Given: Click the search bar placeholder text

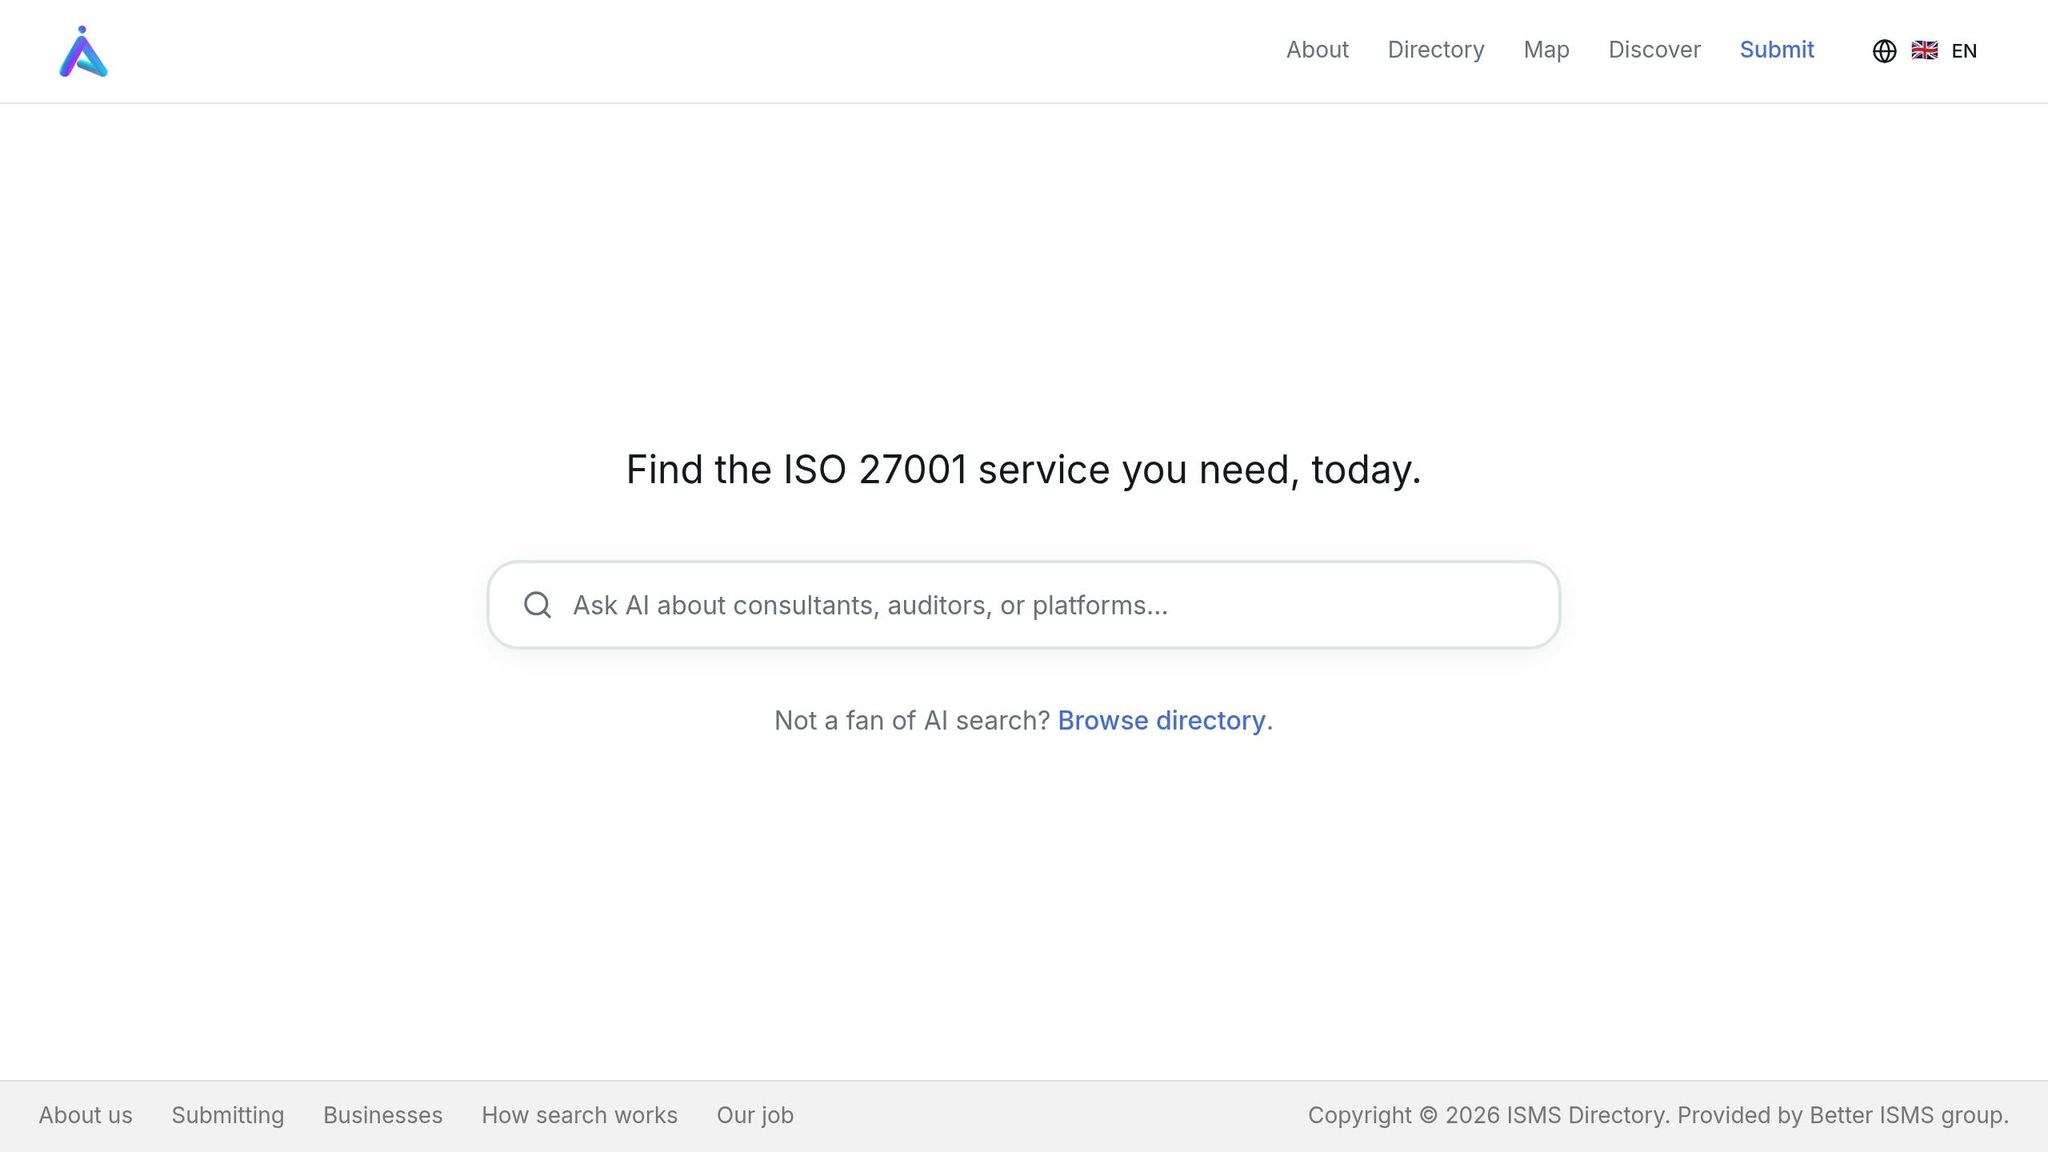Looking at the screenshot, I should (870, 604).
